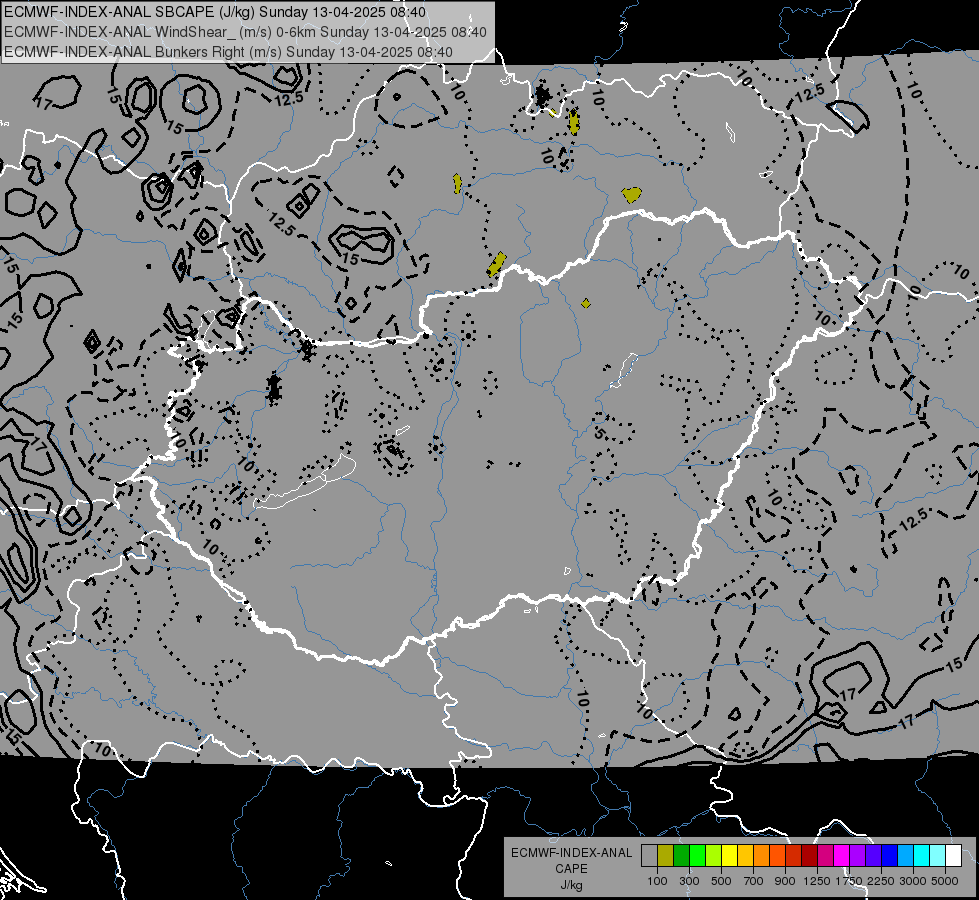
Task: Select the red-orange swatch before the 900 tick
Action: 777,856
